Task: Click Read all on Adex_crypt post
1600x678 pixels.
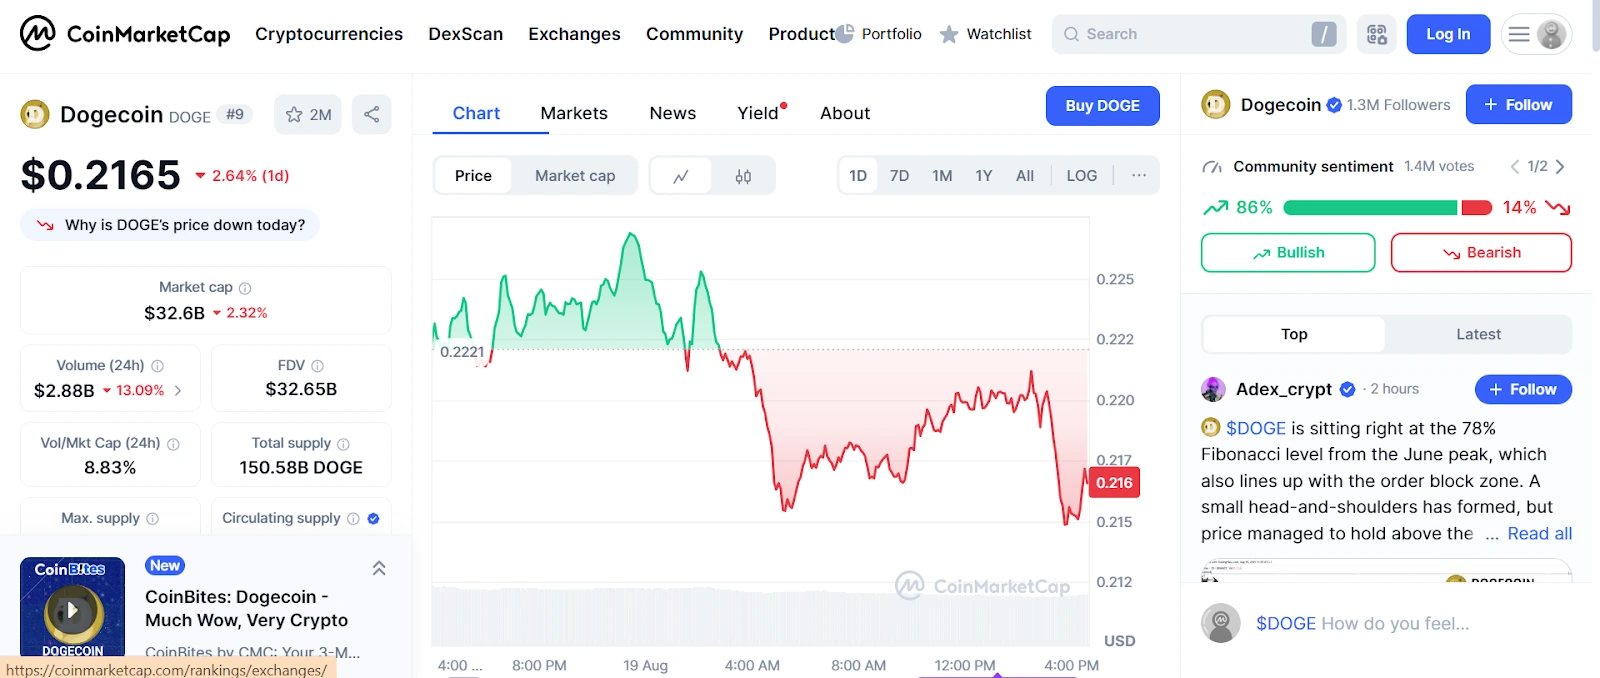Action: pos(1539,534)
